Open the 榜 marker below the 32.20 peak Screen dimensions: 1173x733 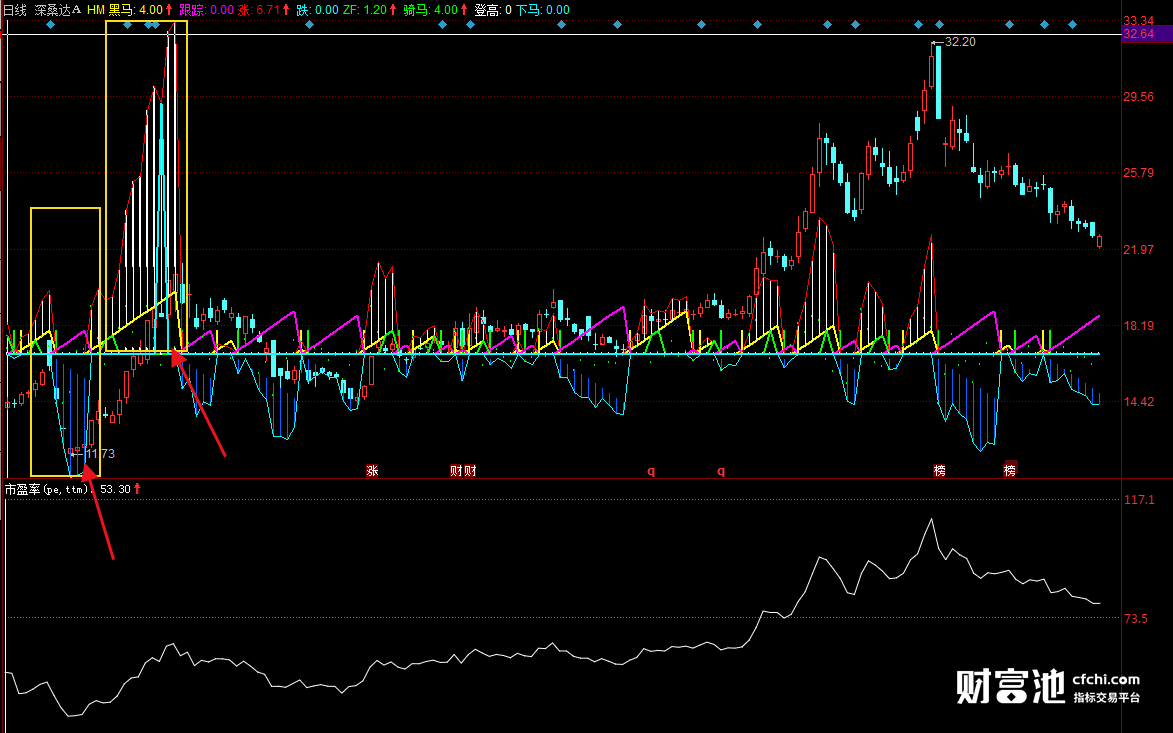(x=939, y=470)
